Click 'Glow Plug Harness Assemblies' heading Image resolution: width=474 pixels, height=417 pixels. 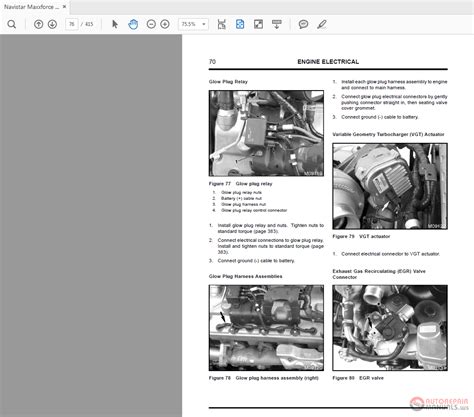pyautogui.click(x=245, y=276)
